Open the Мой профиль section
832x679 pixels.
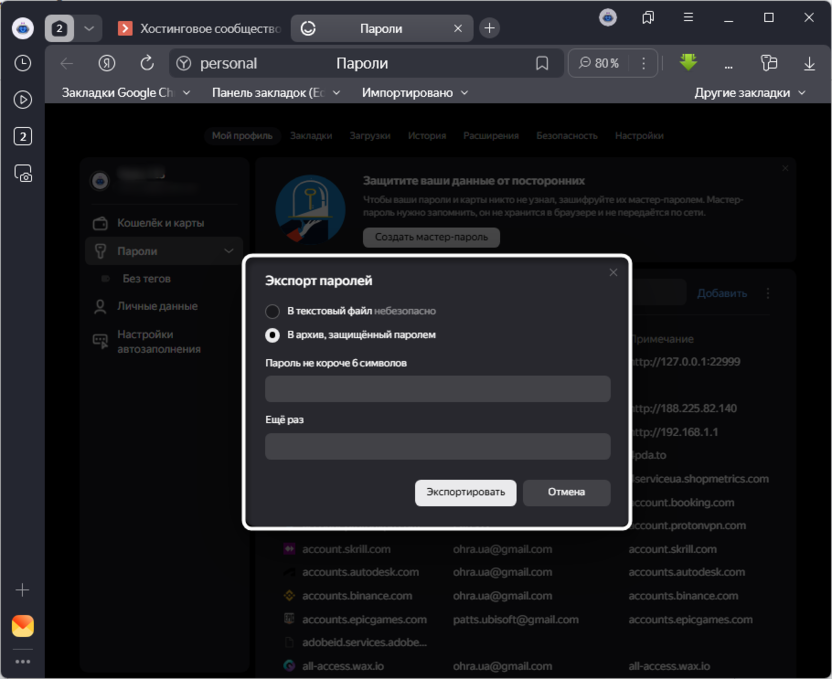click(x=242, y=136)
